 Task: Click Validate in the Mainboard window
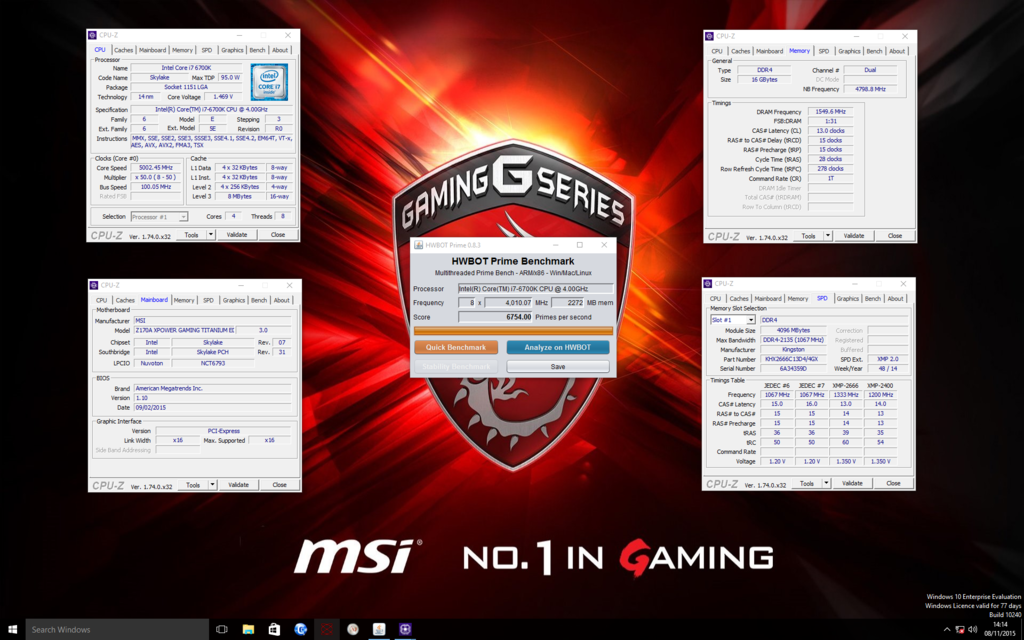click(x=238, y=485)
